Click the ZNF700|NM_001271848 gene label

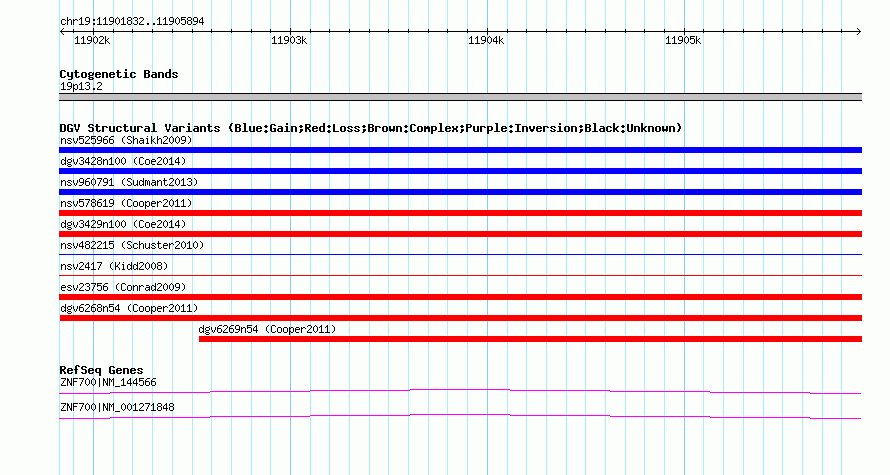pos(117,407)
